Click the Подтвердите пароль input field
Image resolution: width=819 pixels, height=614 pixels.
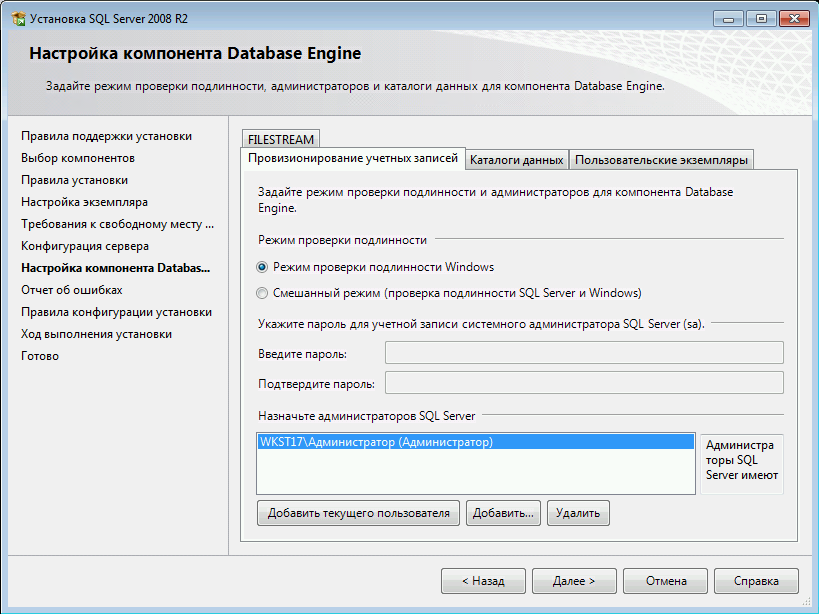pos(584,383)
